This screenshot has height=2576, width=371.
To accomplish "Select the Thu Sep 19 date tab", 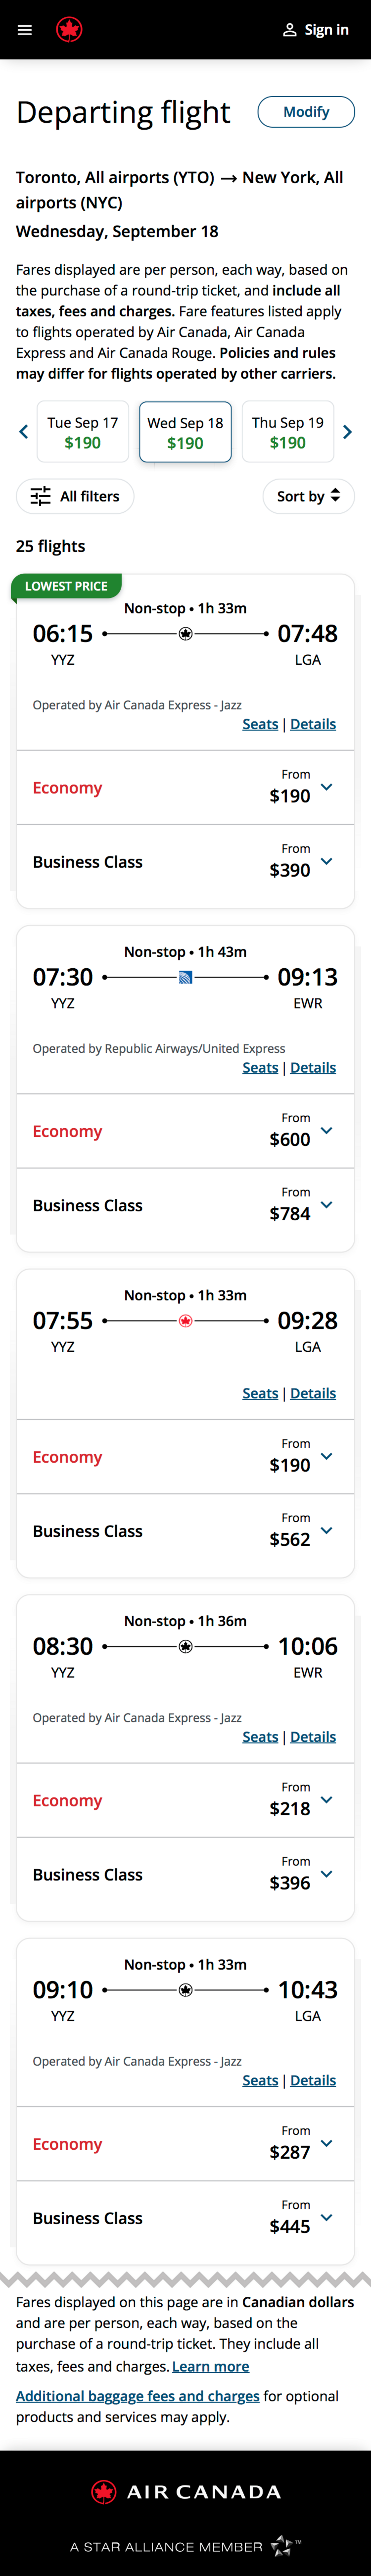I will [288, 432].
